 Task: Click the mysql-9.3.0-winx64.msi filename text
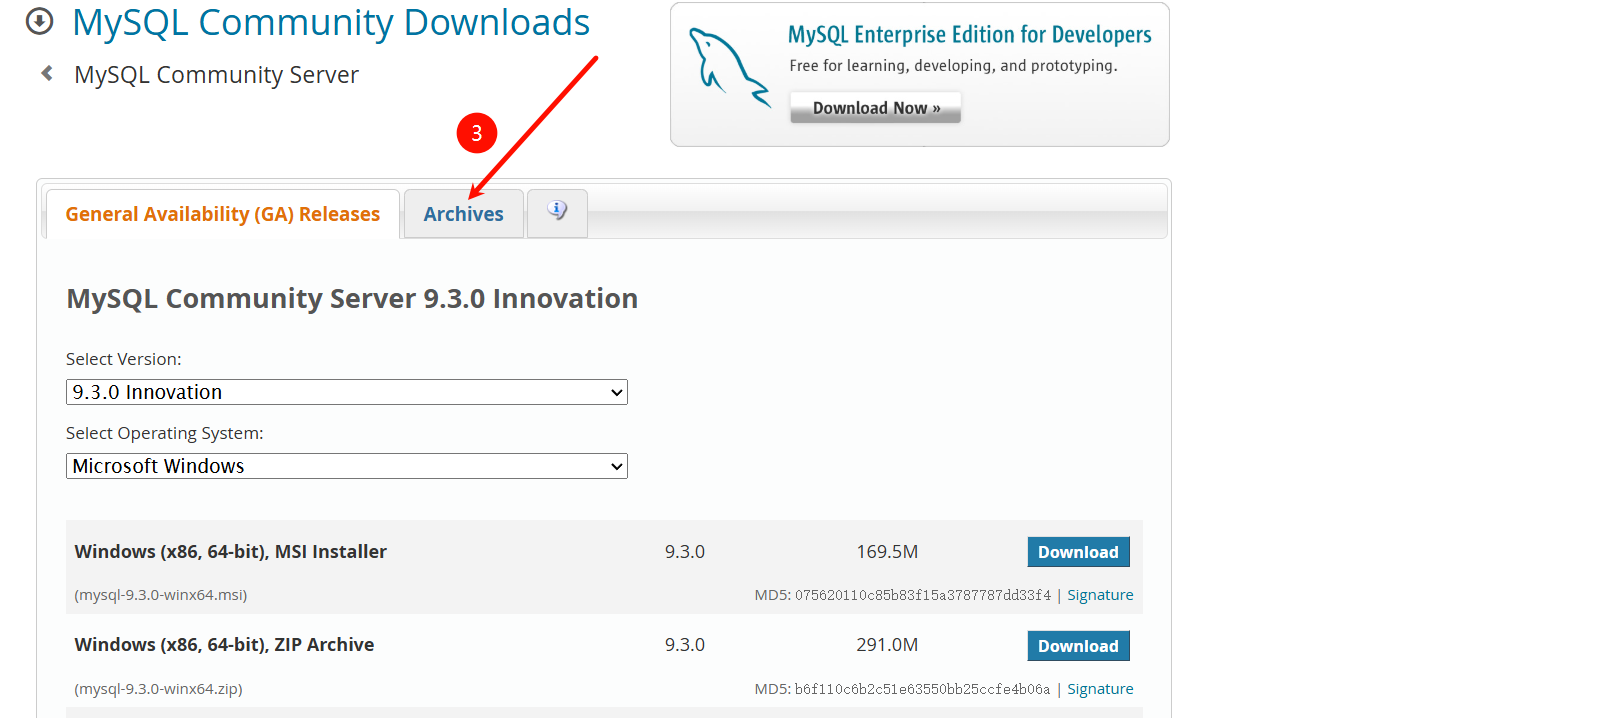(x=161, y=595)
